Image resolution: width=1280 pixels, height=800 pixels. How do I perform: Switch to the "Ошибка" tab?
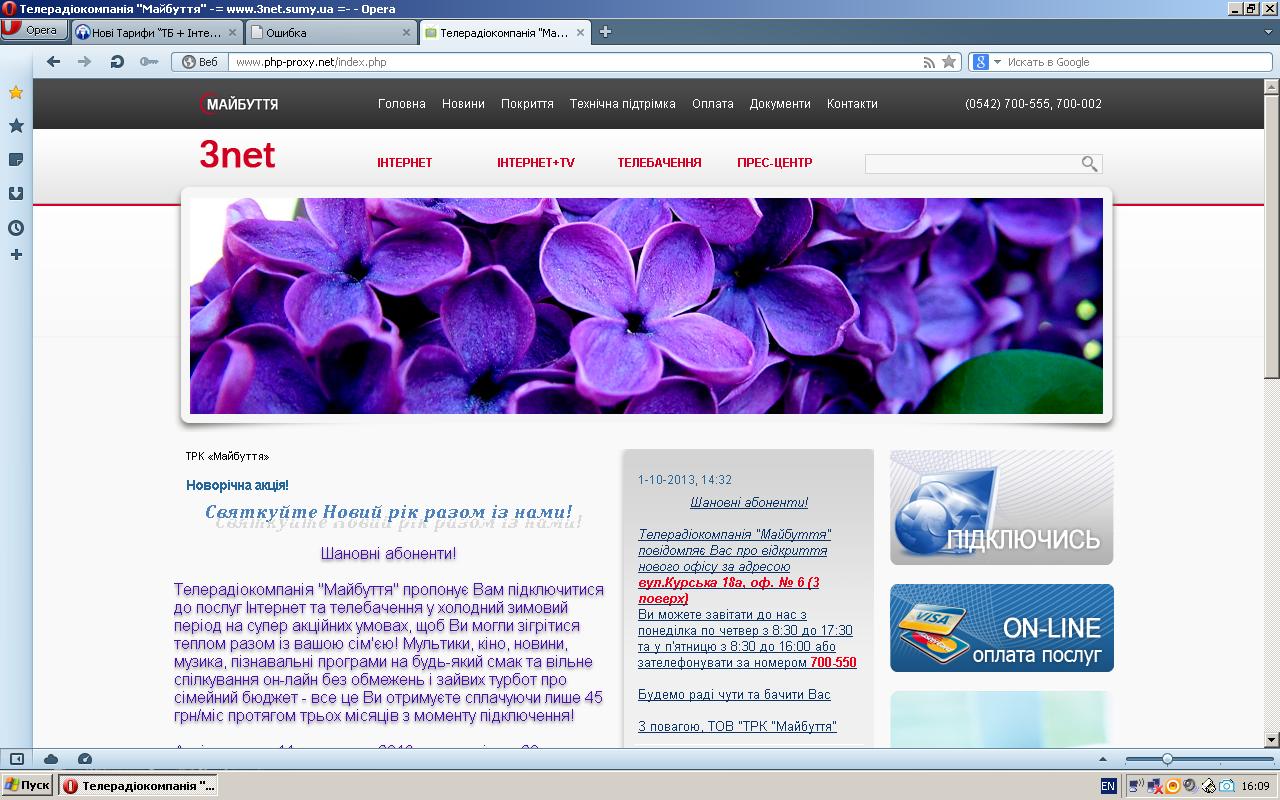330,32
